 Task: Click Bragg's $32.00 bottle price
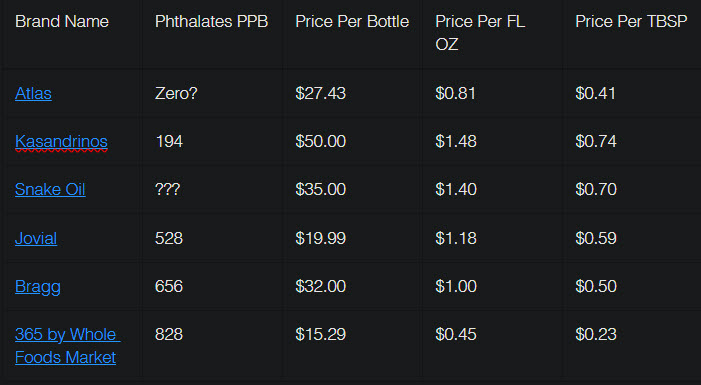point(321,287)
